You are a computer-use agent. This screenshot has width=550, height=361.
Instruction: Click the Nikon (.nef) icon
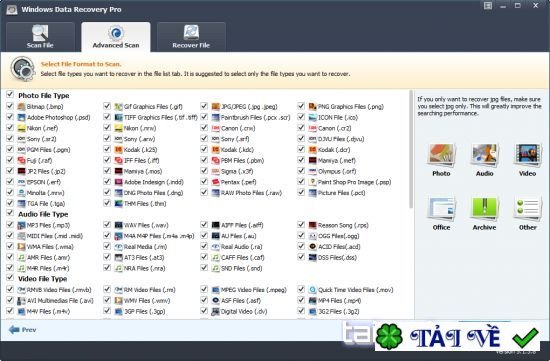point(21,128)
